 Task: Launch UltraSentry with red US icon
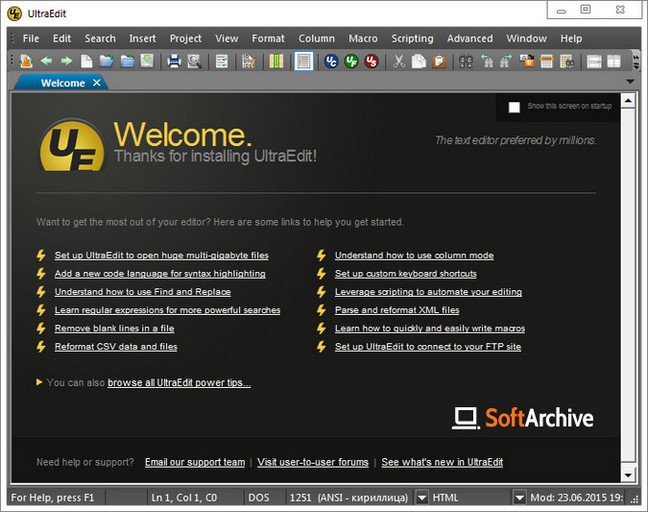pos(372,61)
